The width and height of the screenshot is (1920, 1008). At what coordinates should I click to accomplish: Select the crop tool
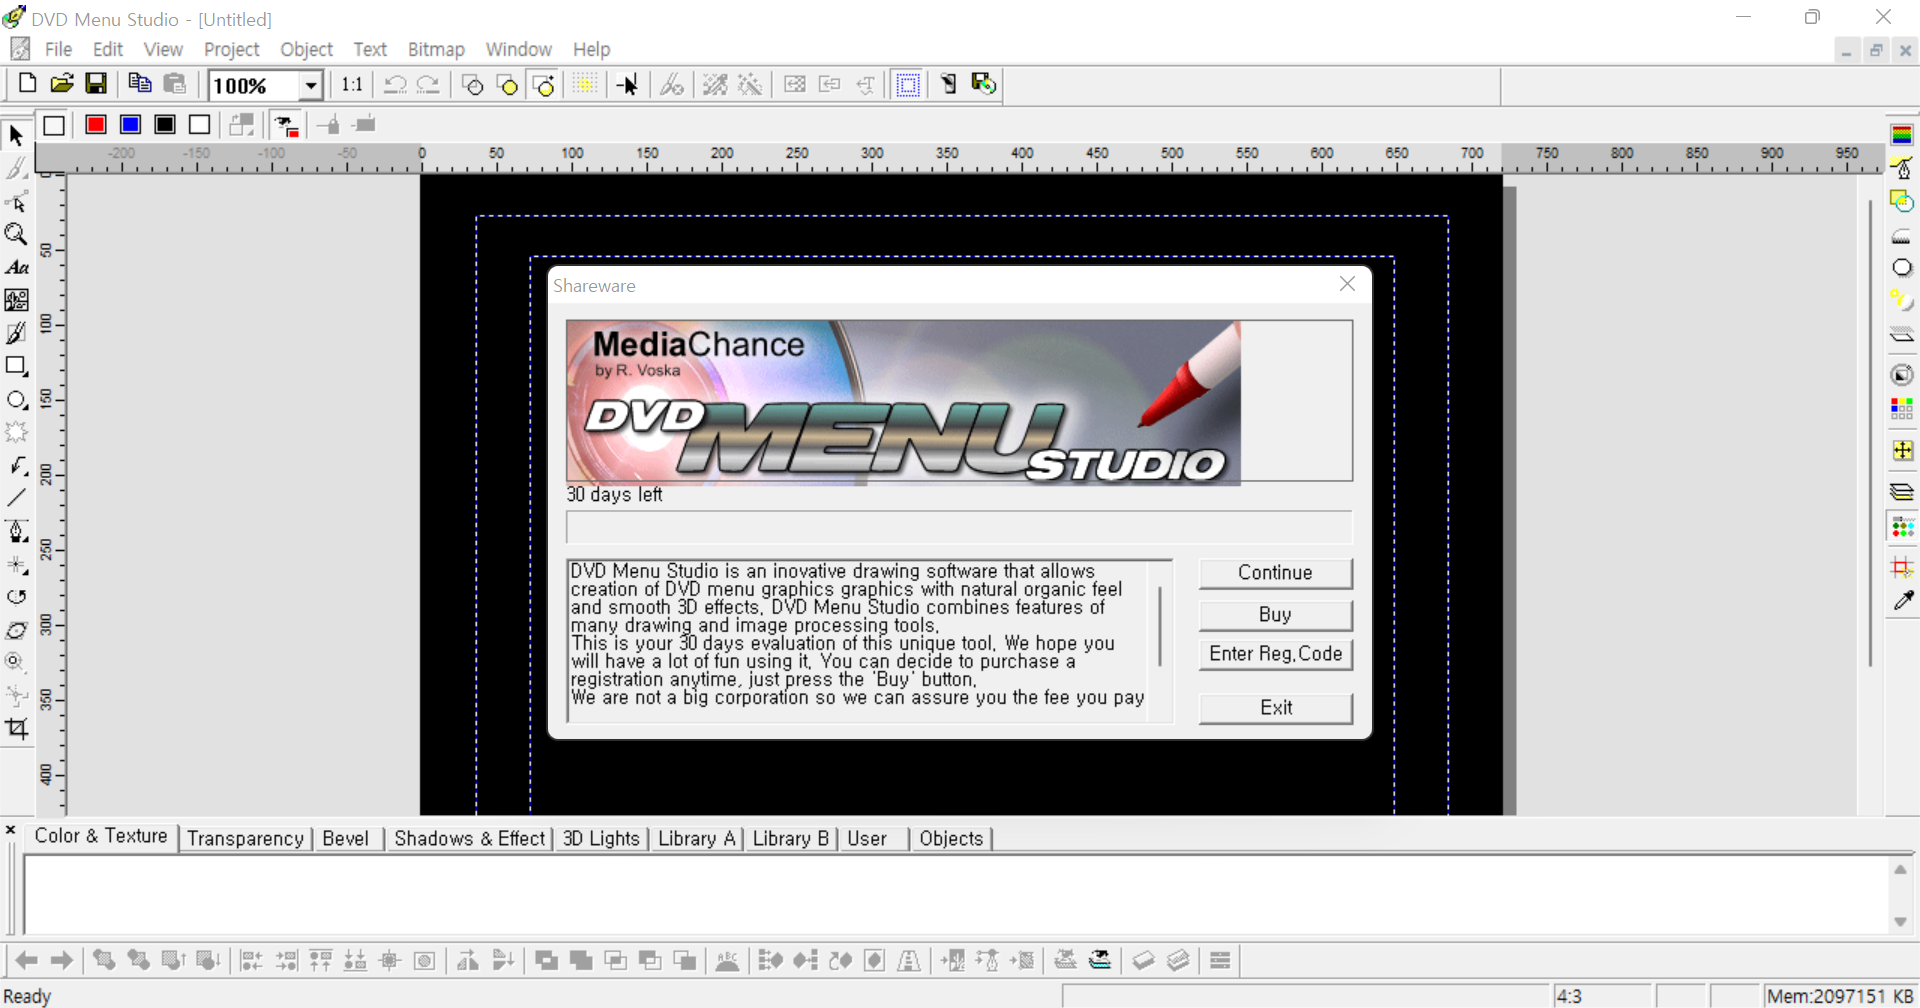click(x=16, y=729)
